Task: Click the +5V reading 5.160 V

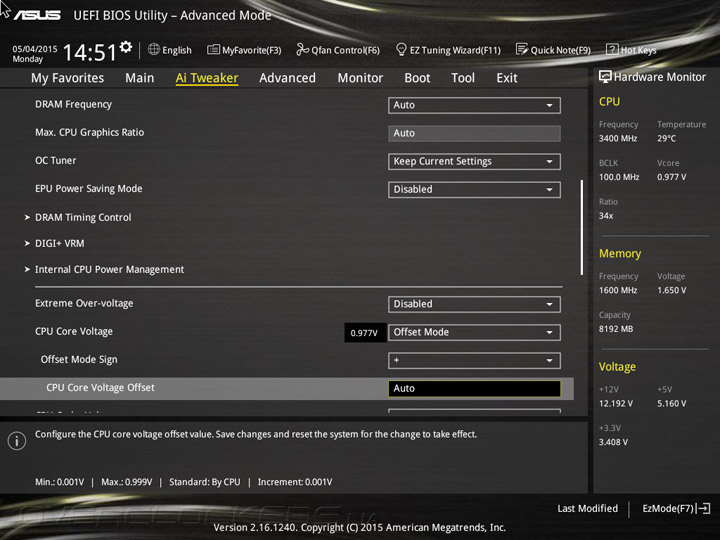Action: [x=672, y=403]
